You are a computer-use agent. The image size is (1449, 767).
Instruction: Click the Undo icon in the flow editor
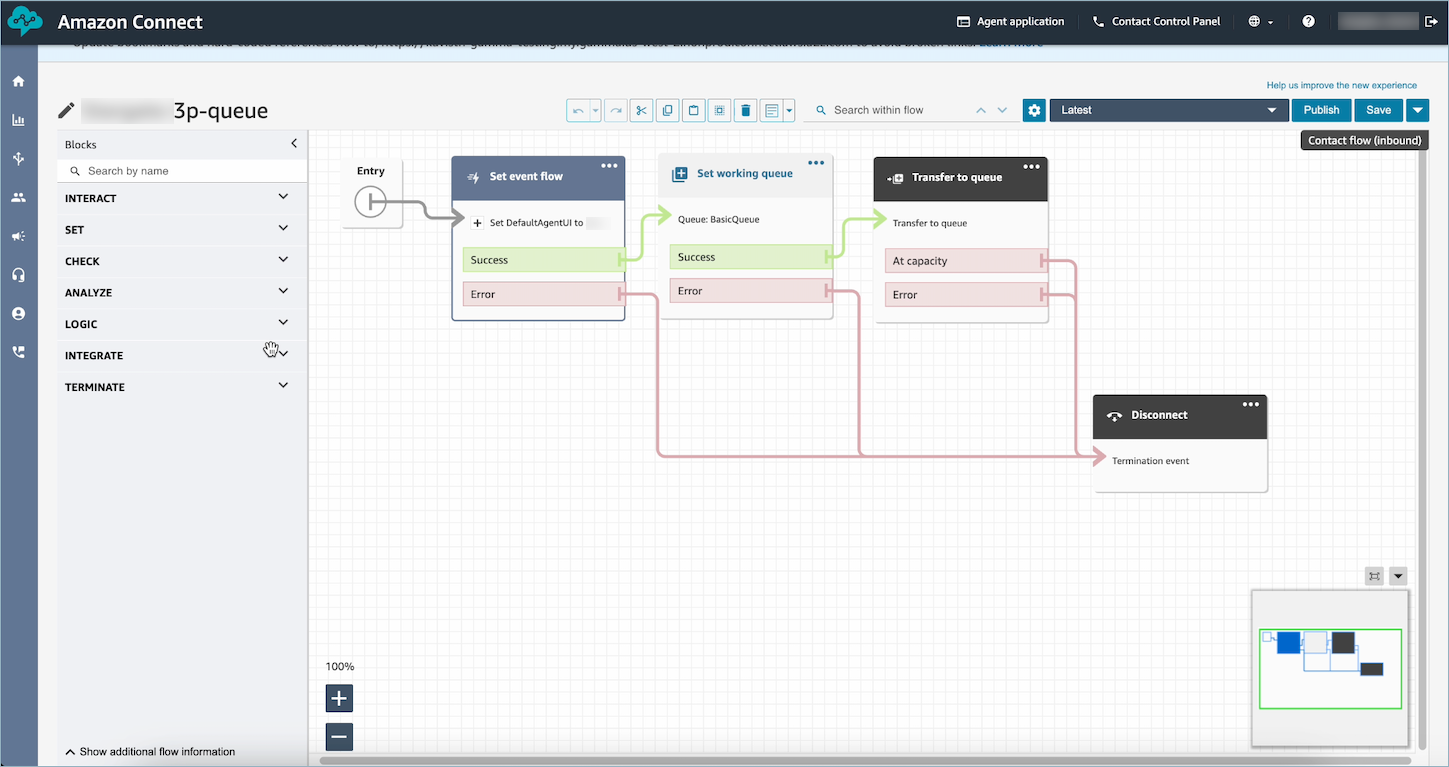[x=580, y=110]
